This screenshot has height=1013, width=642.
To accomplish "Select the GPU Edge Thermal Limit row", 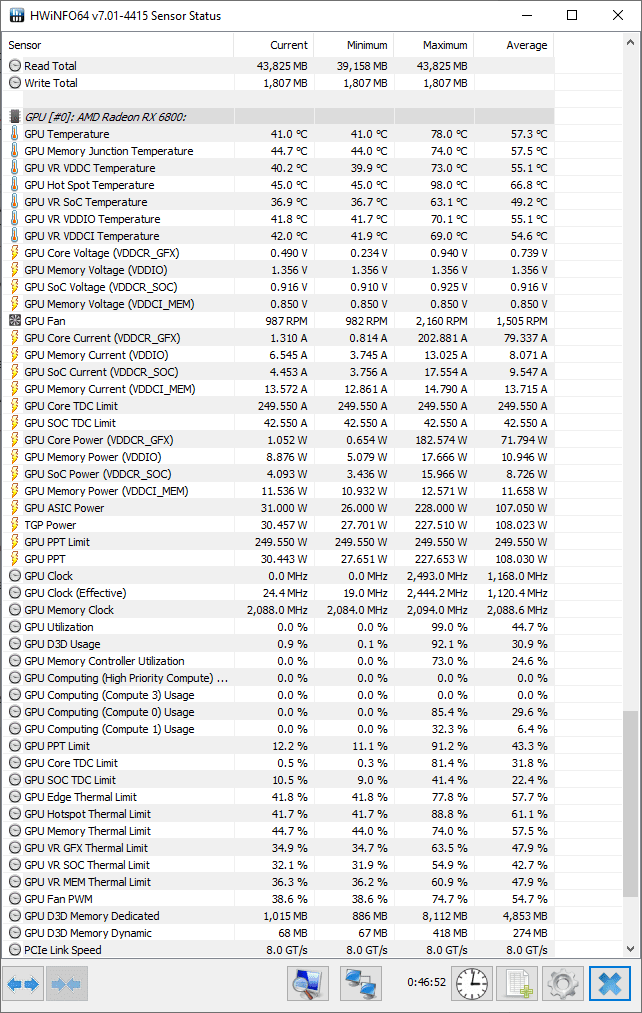I will point(278,797).
